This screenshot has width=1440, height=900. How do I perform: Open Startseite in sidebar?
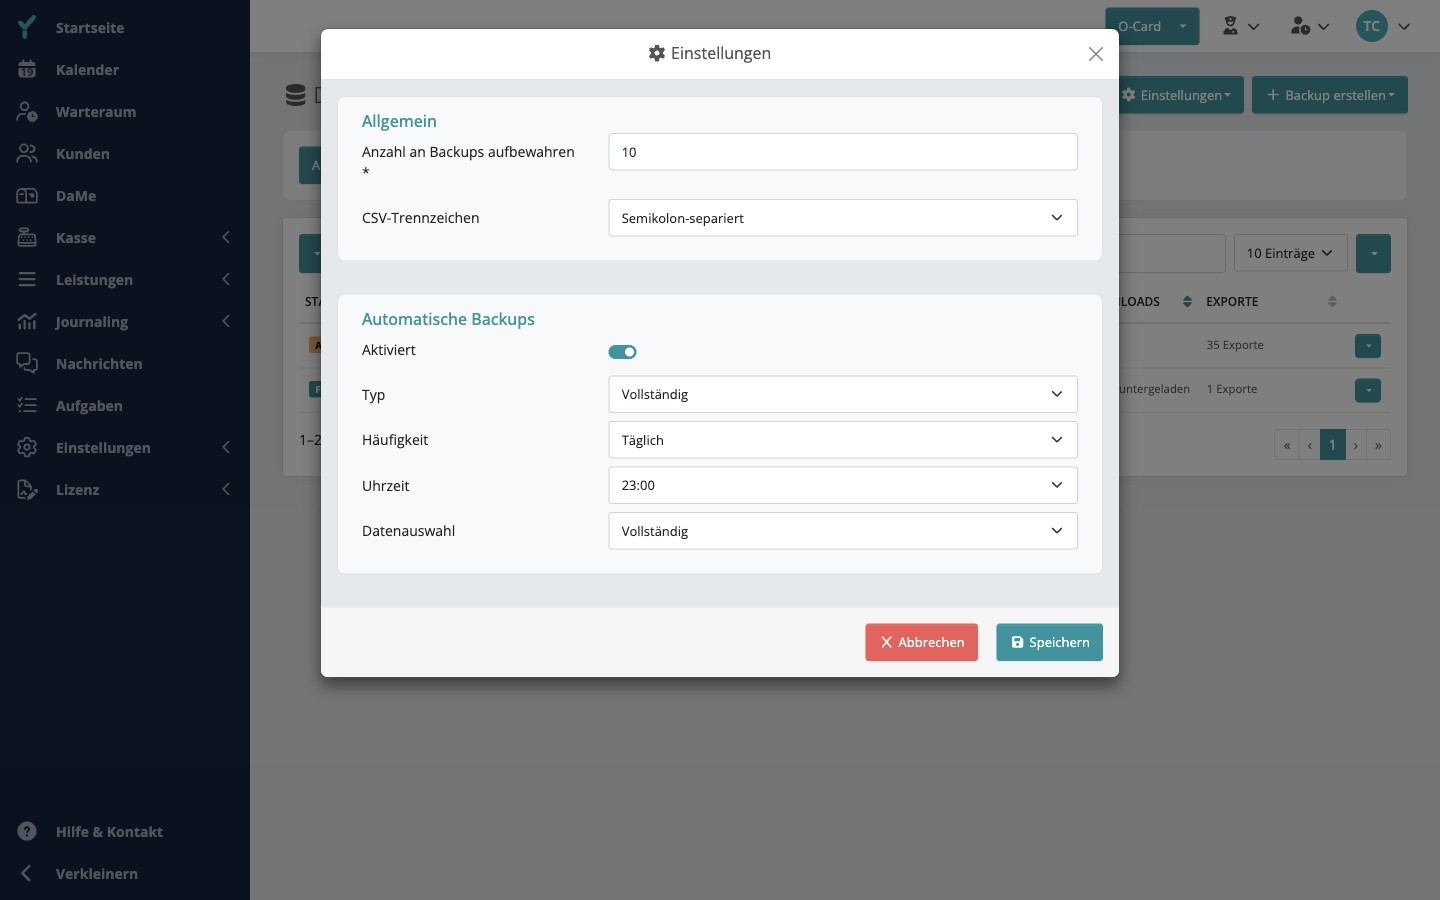[90, 28]
